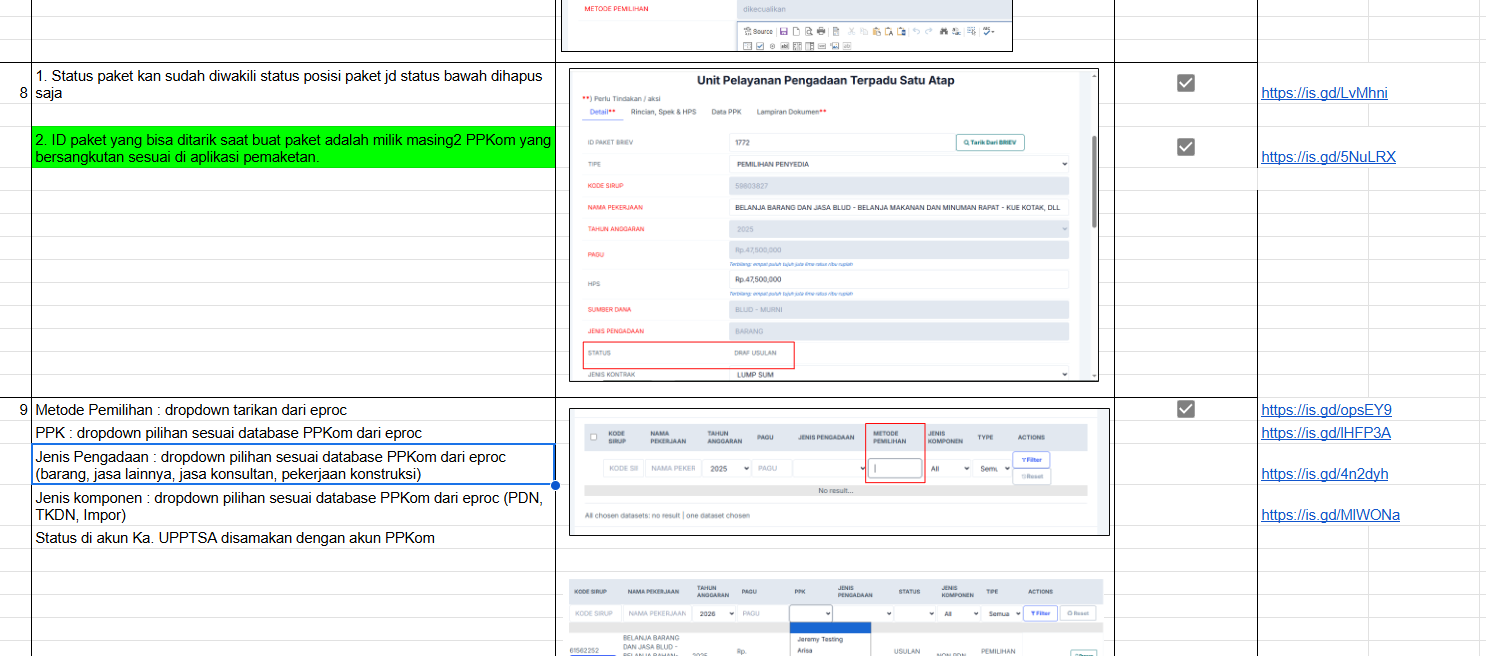Switch to the Rincian, Spek & HPS tab
The height and width of the screenshot is (656, 1486).
click(663, 112)
